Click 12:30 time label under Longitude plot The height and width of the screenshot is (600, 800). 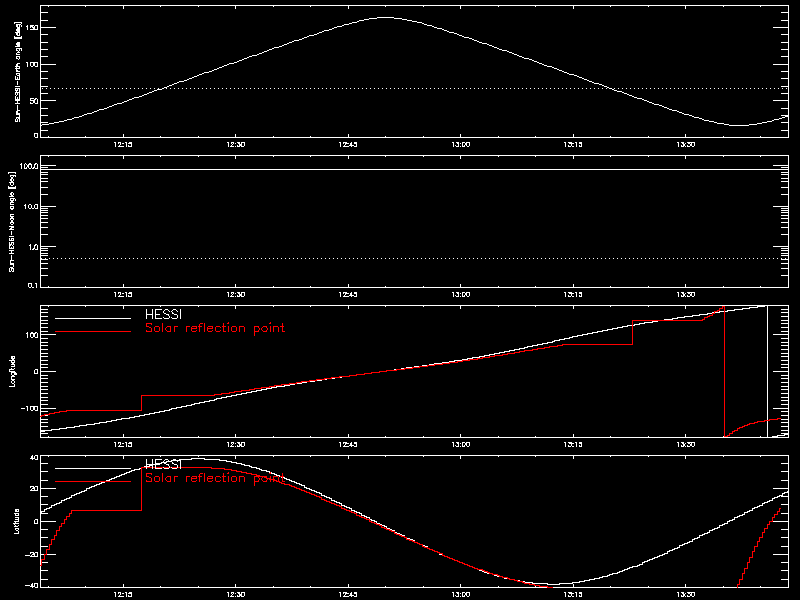click(235, 445)
